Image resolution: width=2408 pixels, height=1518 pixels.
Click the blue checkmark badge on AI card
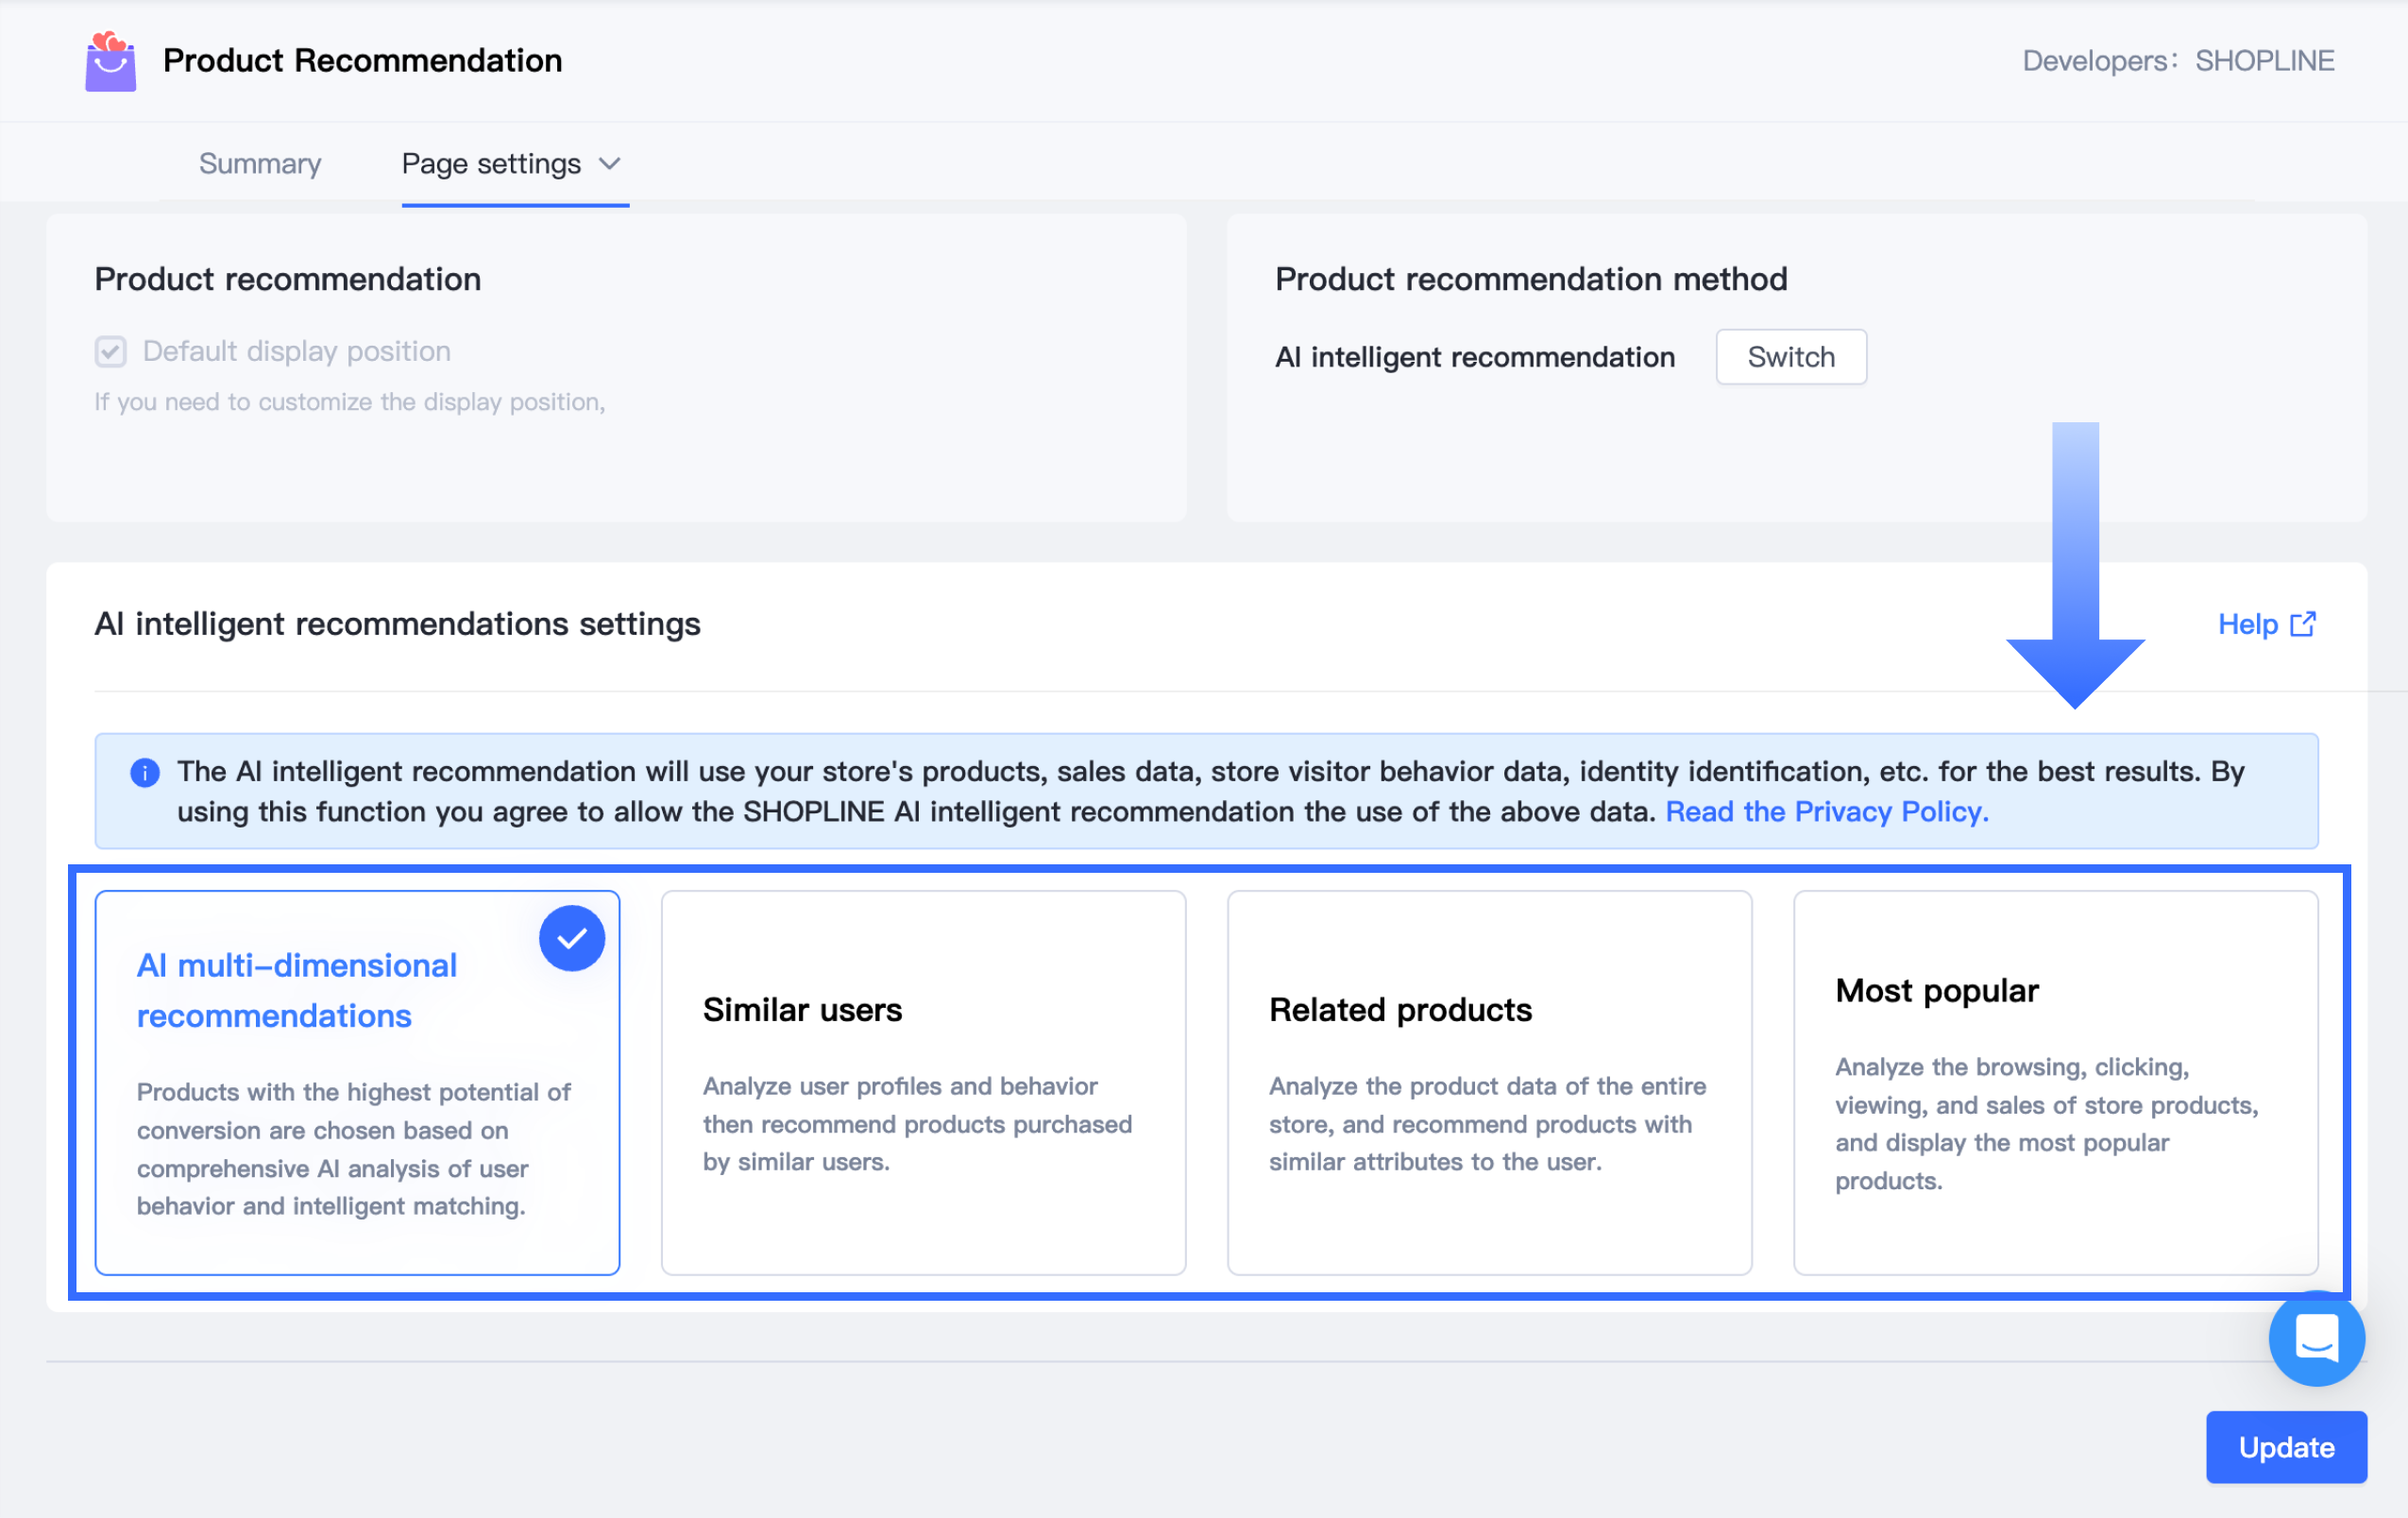point(571,938)
